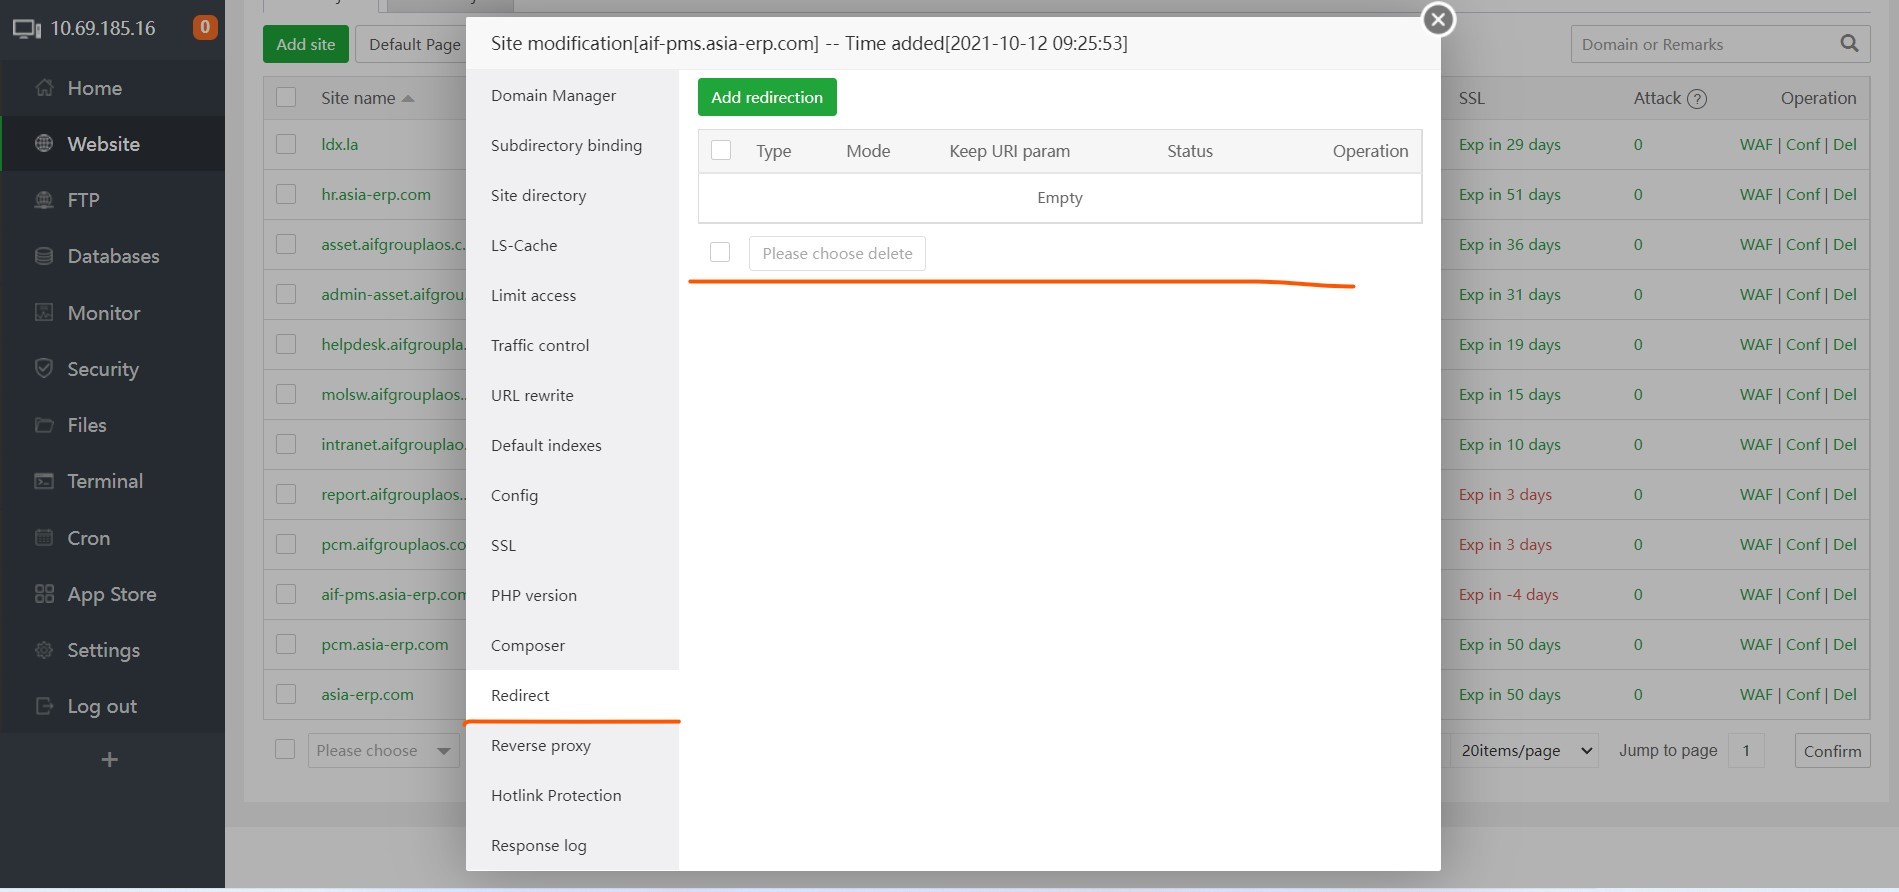Open the pcm.asia-erp.com site link
The width and height of the screenshot is (1899, 892).
pos(385,644)
